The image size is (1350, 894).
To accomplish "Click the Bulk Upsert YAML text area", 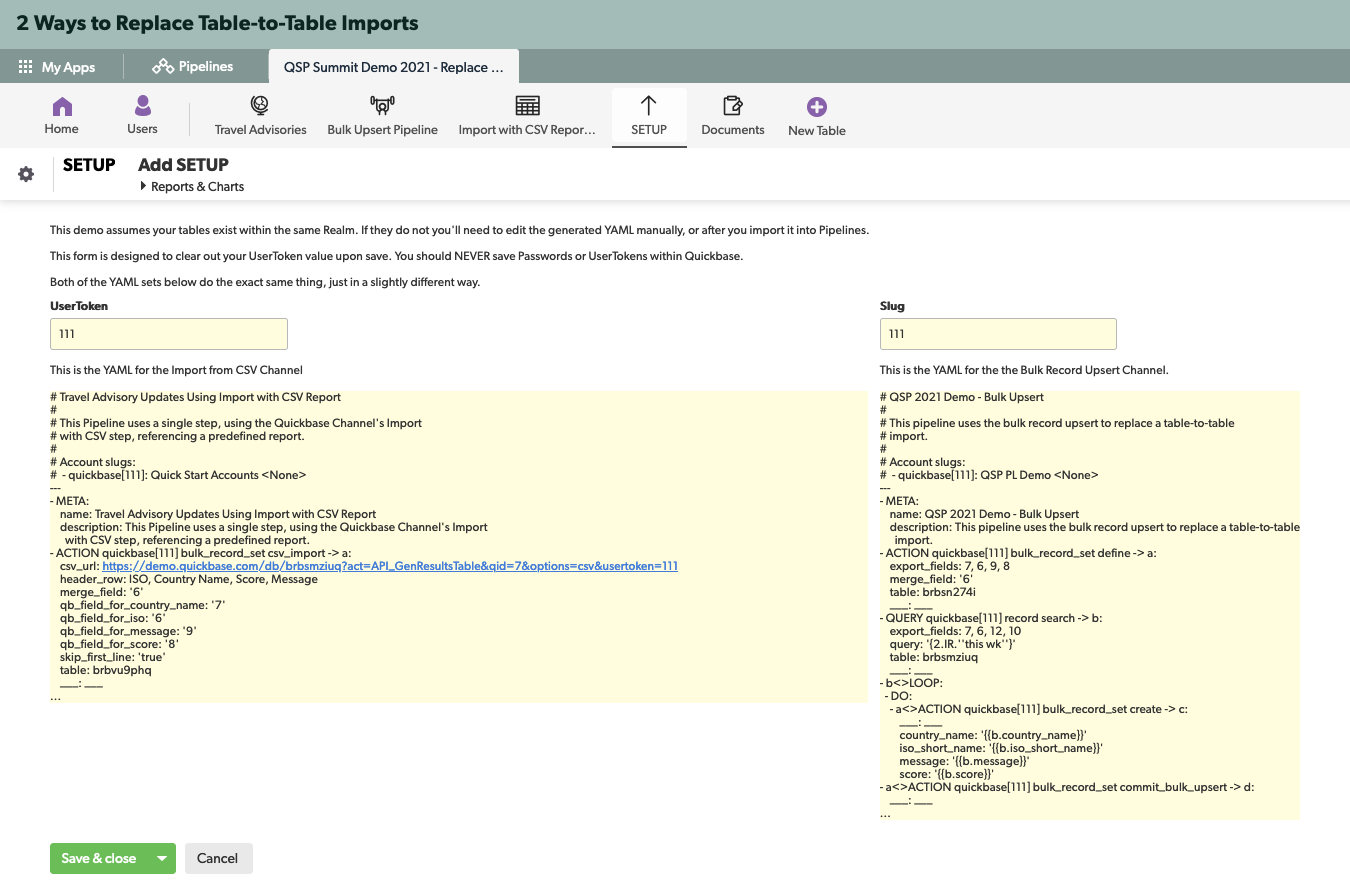I will point(1089,605).
